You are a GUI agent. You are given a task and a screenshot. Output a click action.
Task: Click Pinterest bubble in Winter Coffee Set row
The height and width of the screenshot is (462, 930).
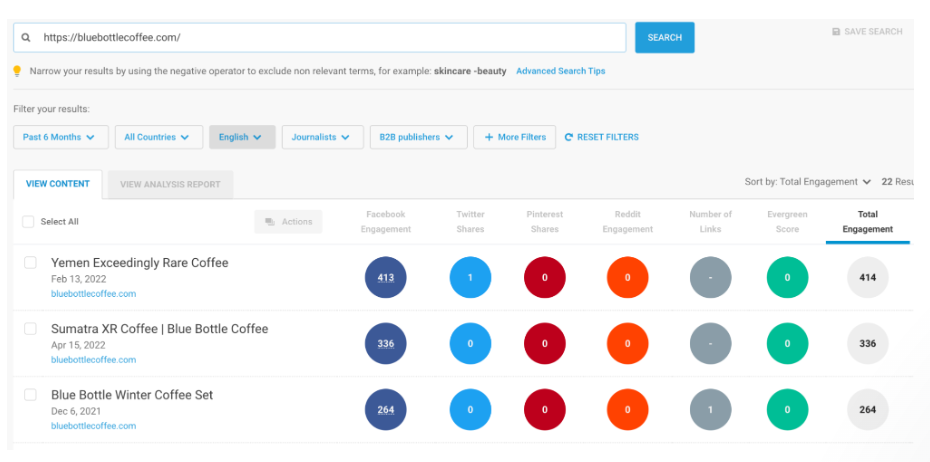tap(544, 409)
